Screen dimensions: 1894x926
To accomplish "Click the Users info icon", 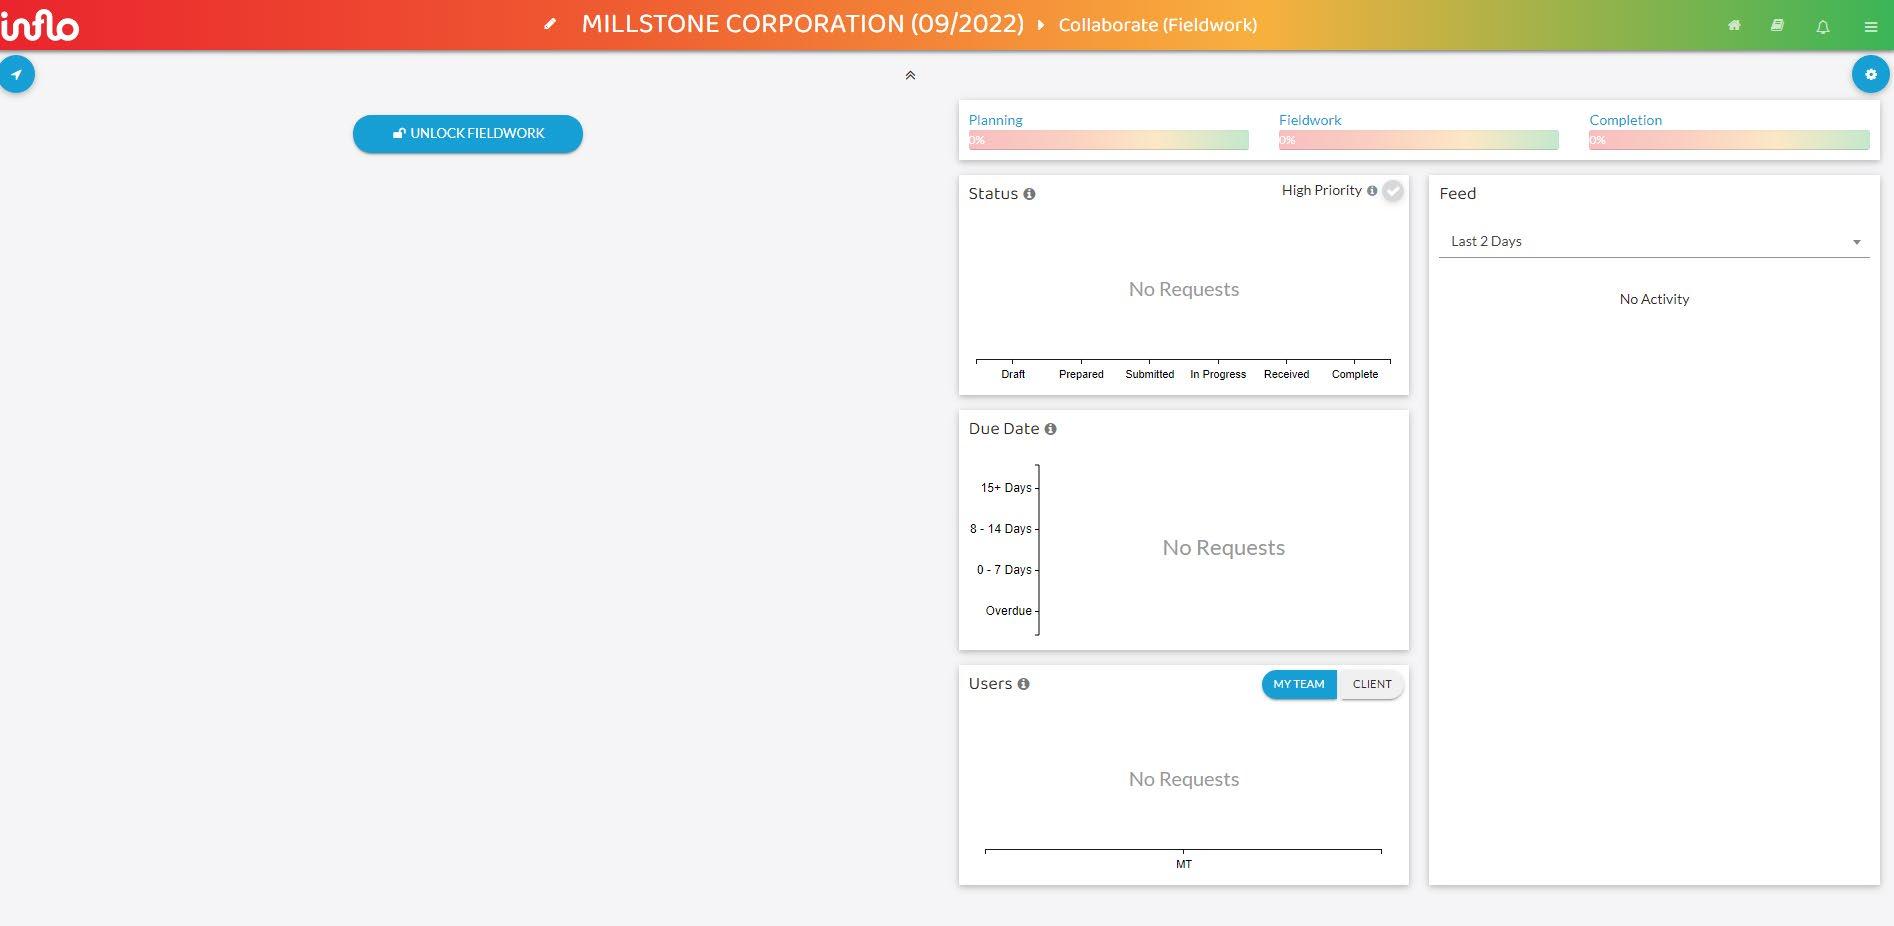I will pyautogui.click(x=1023, y=684).
